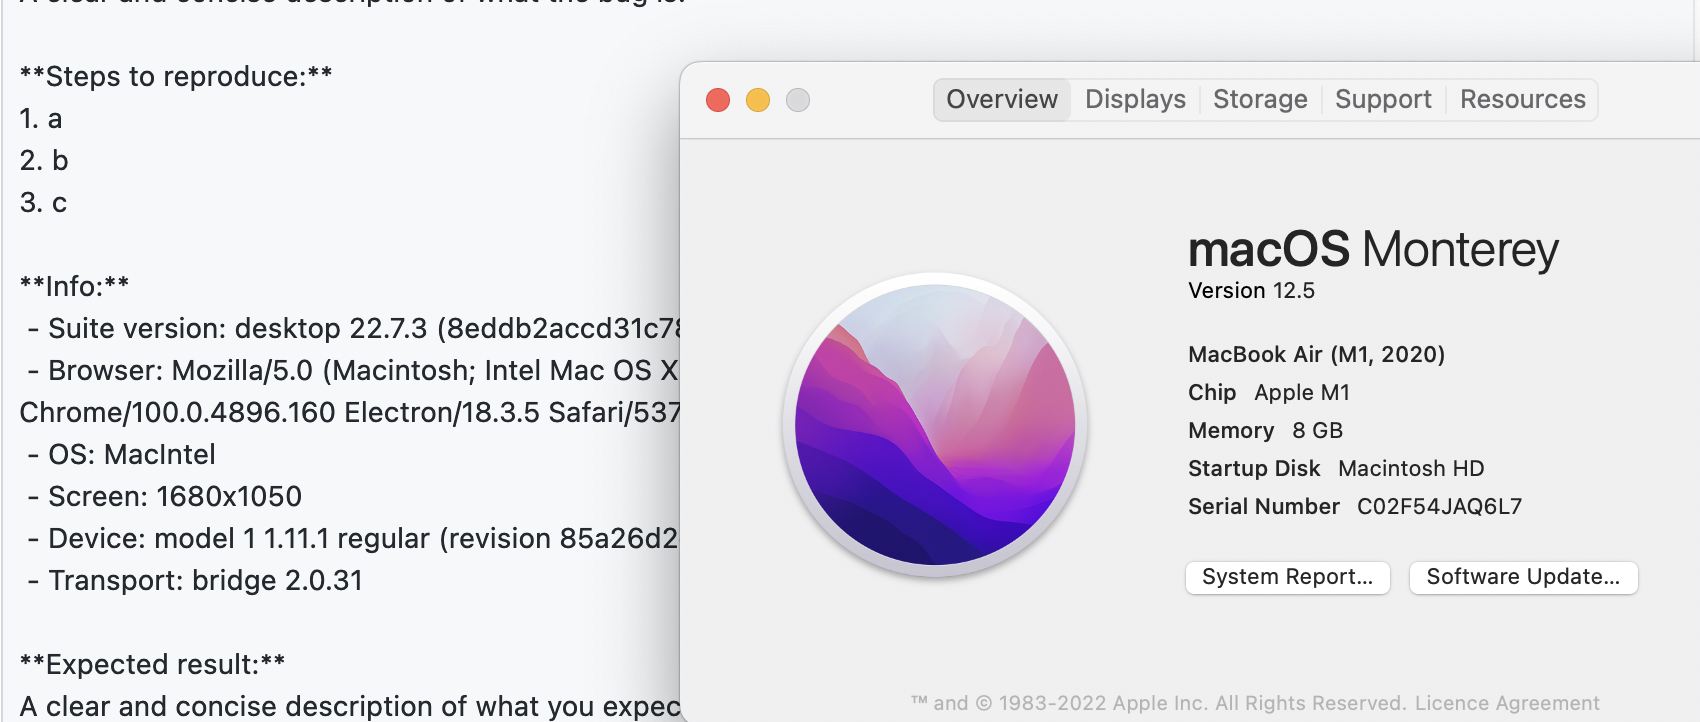Click the macOS Monterey wallpaper logo

(935, 425)
